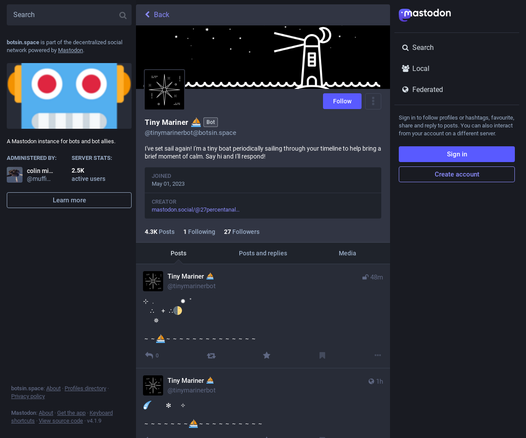This screenshot has height=438, width=526.
Task: Click the magnifier icon in search field
Action: click(123, 15)
